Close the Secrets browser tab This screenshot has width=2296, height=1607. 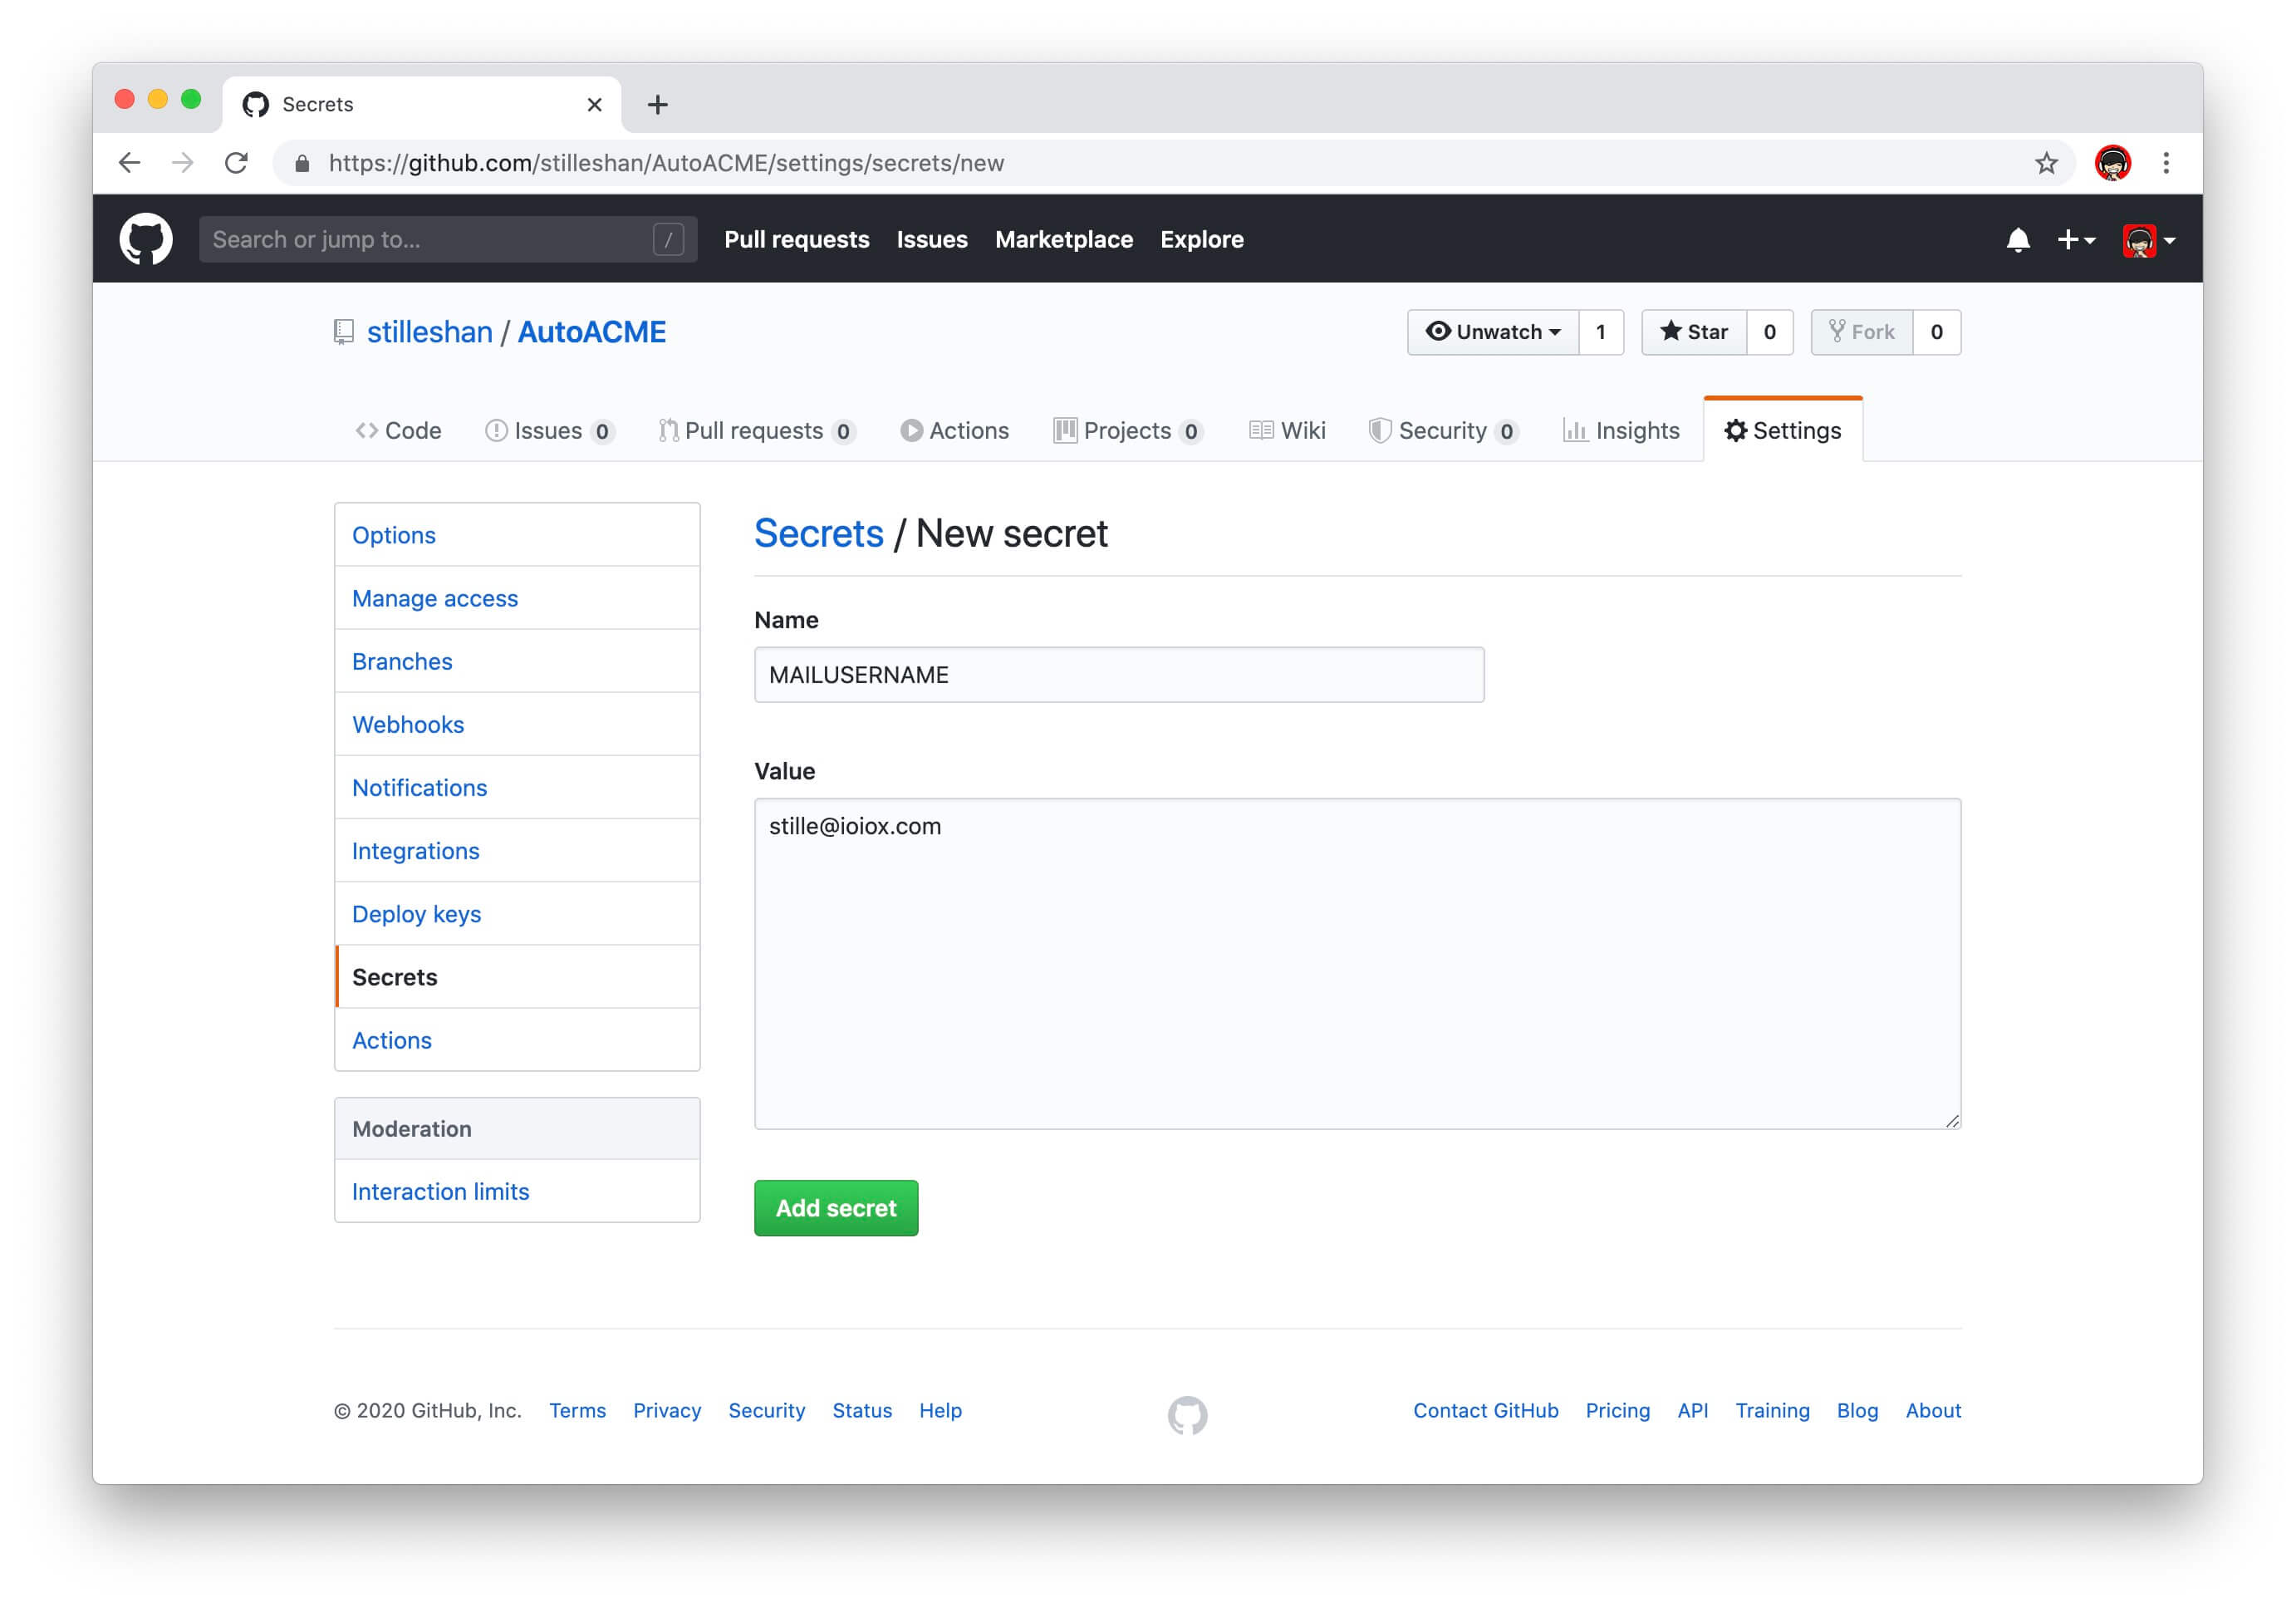click(x=594, y=104)
